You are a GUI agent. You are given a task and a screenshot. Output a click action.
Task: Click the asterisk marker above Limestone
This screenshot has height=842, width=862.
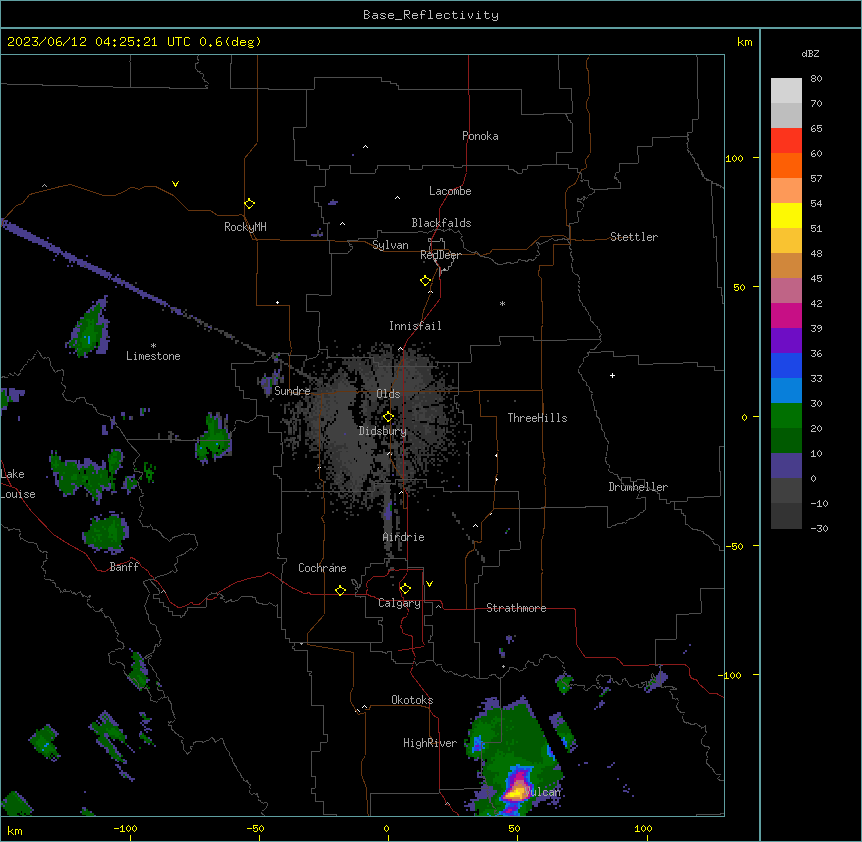tap(153, 346)
